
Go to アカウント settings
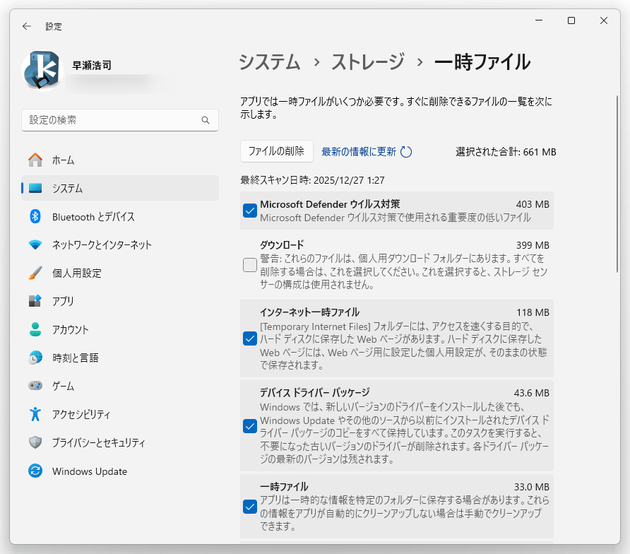[x=120, y=329]
